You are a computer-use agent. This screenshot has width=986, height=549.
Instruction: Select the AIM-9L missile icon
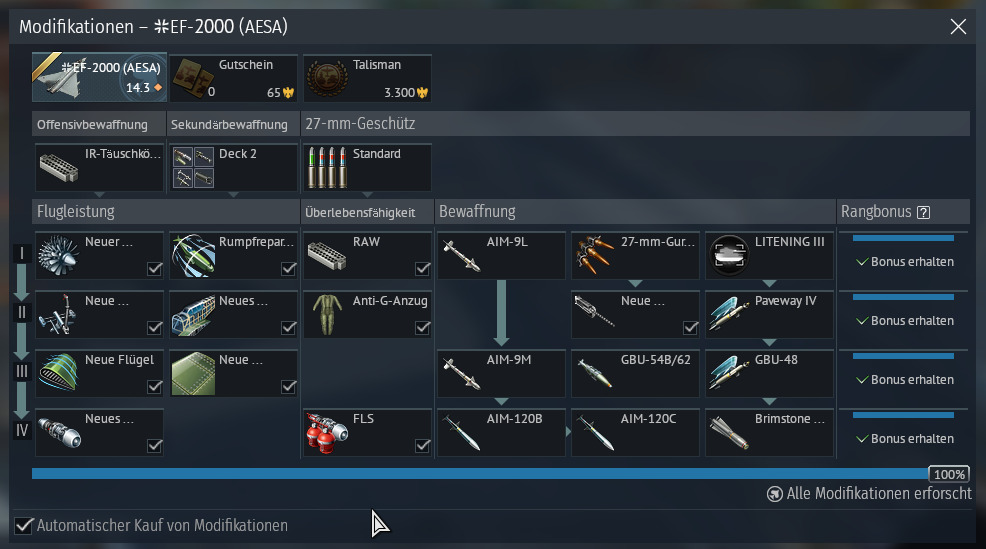(461, 256)
